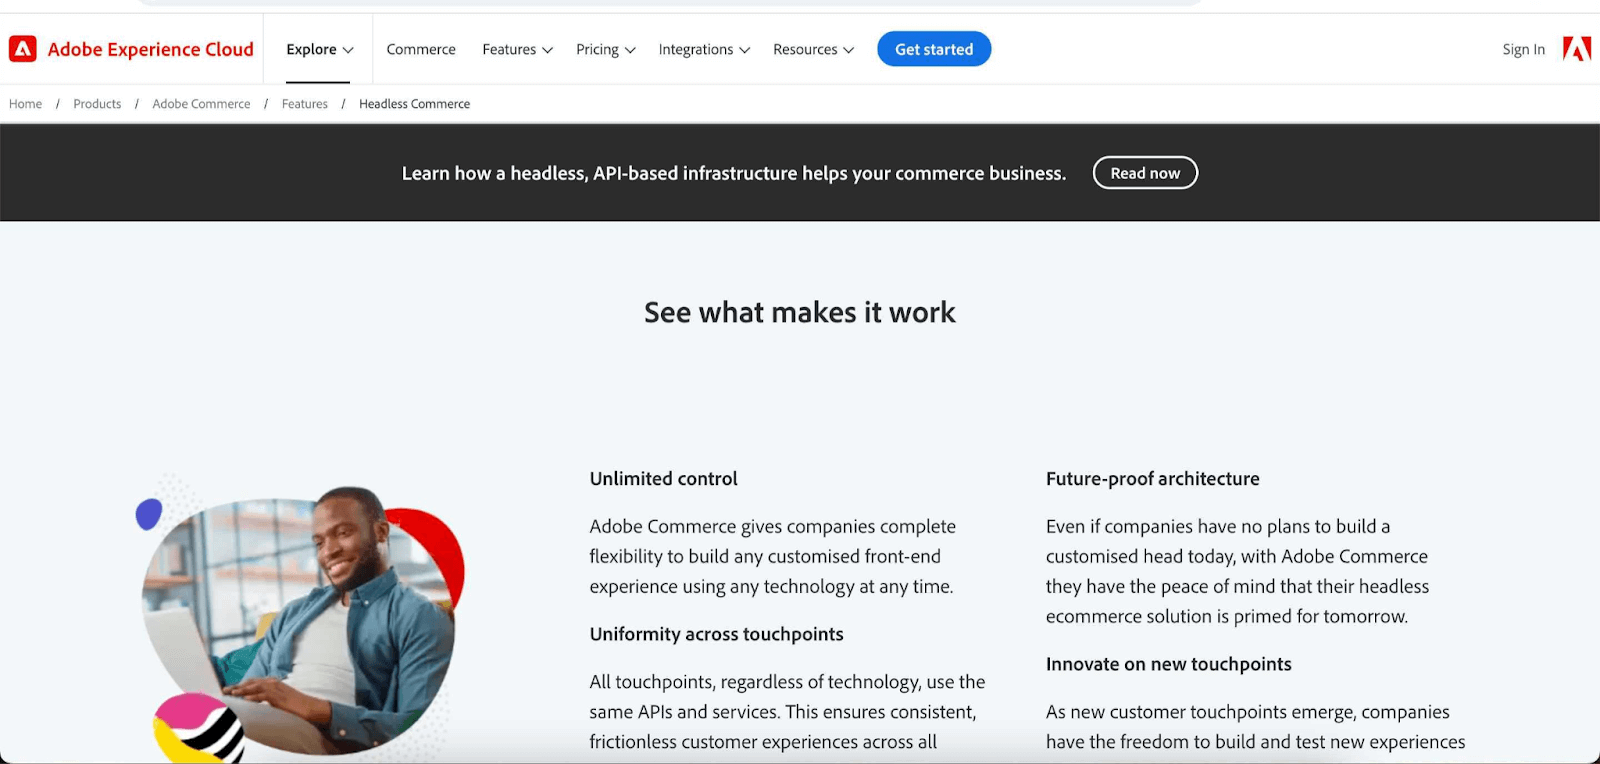Expand the Pricing dropdown menu
The image size is (1600, 764).
(606, 49)
